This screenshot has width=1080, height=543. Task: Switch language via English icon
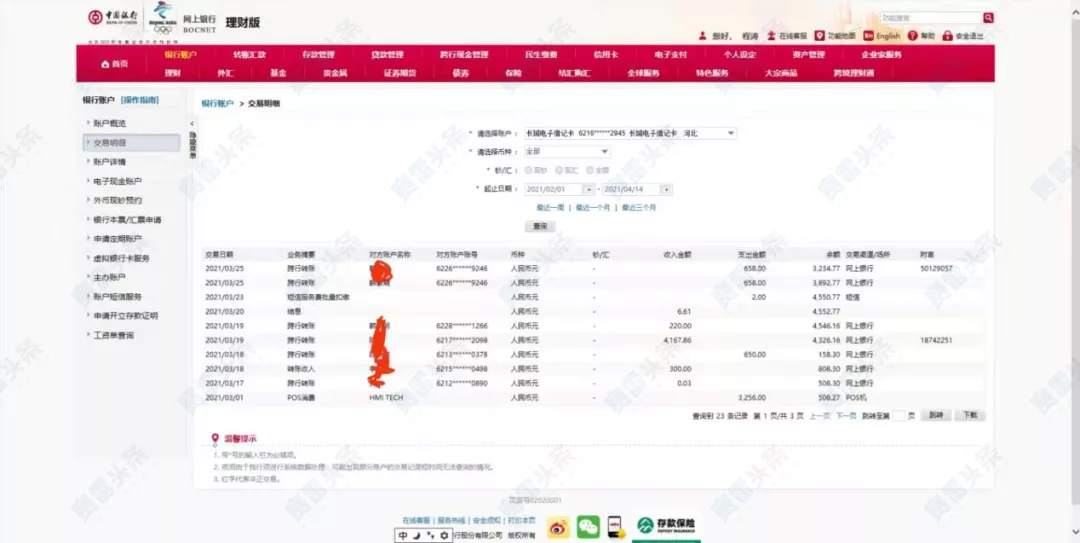tap(869, 36)
